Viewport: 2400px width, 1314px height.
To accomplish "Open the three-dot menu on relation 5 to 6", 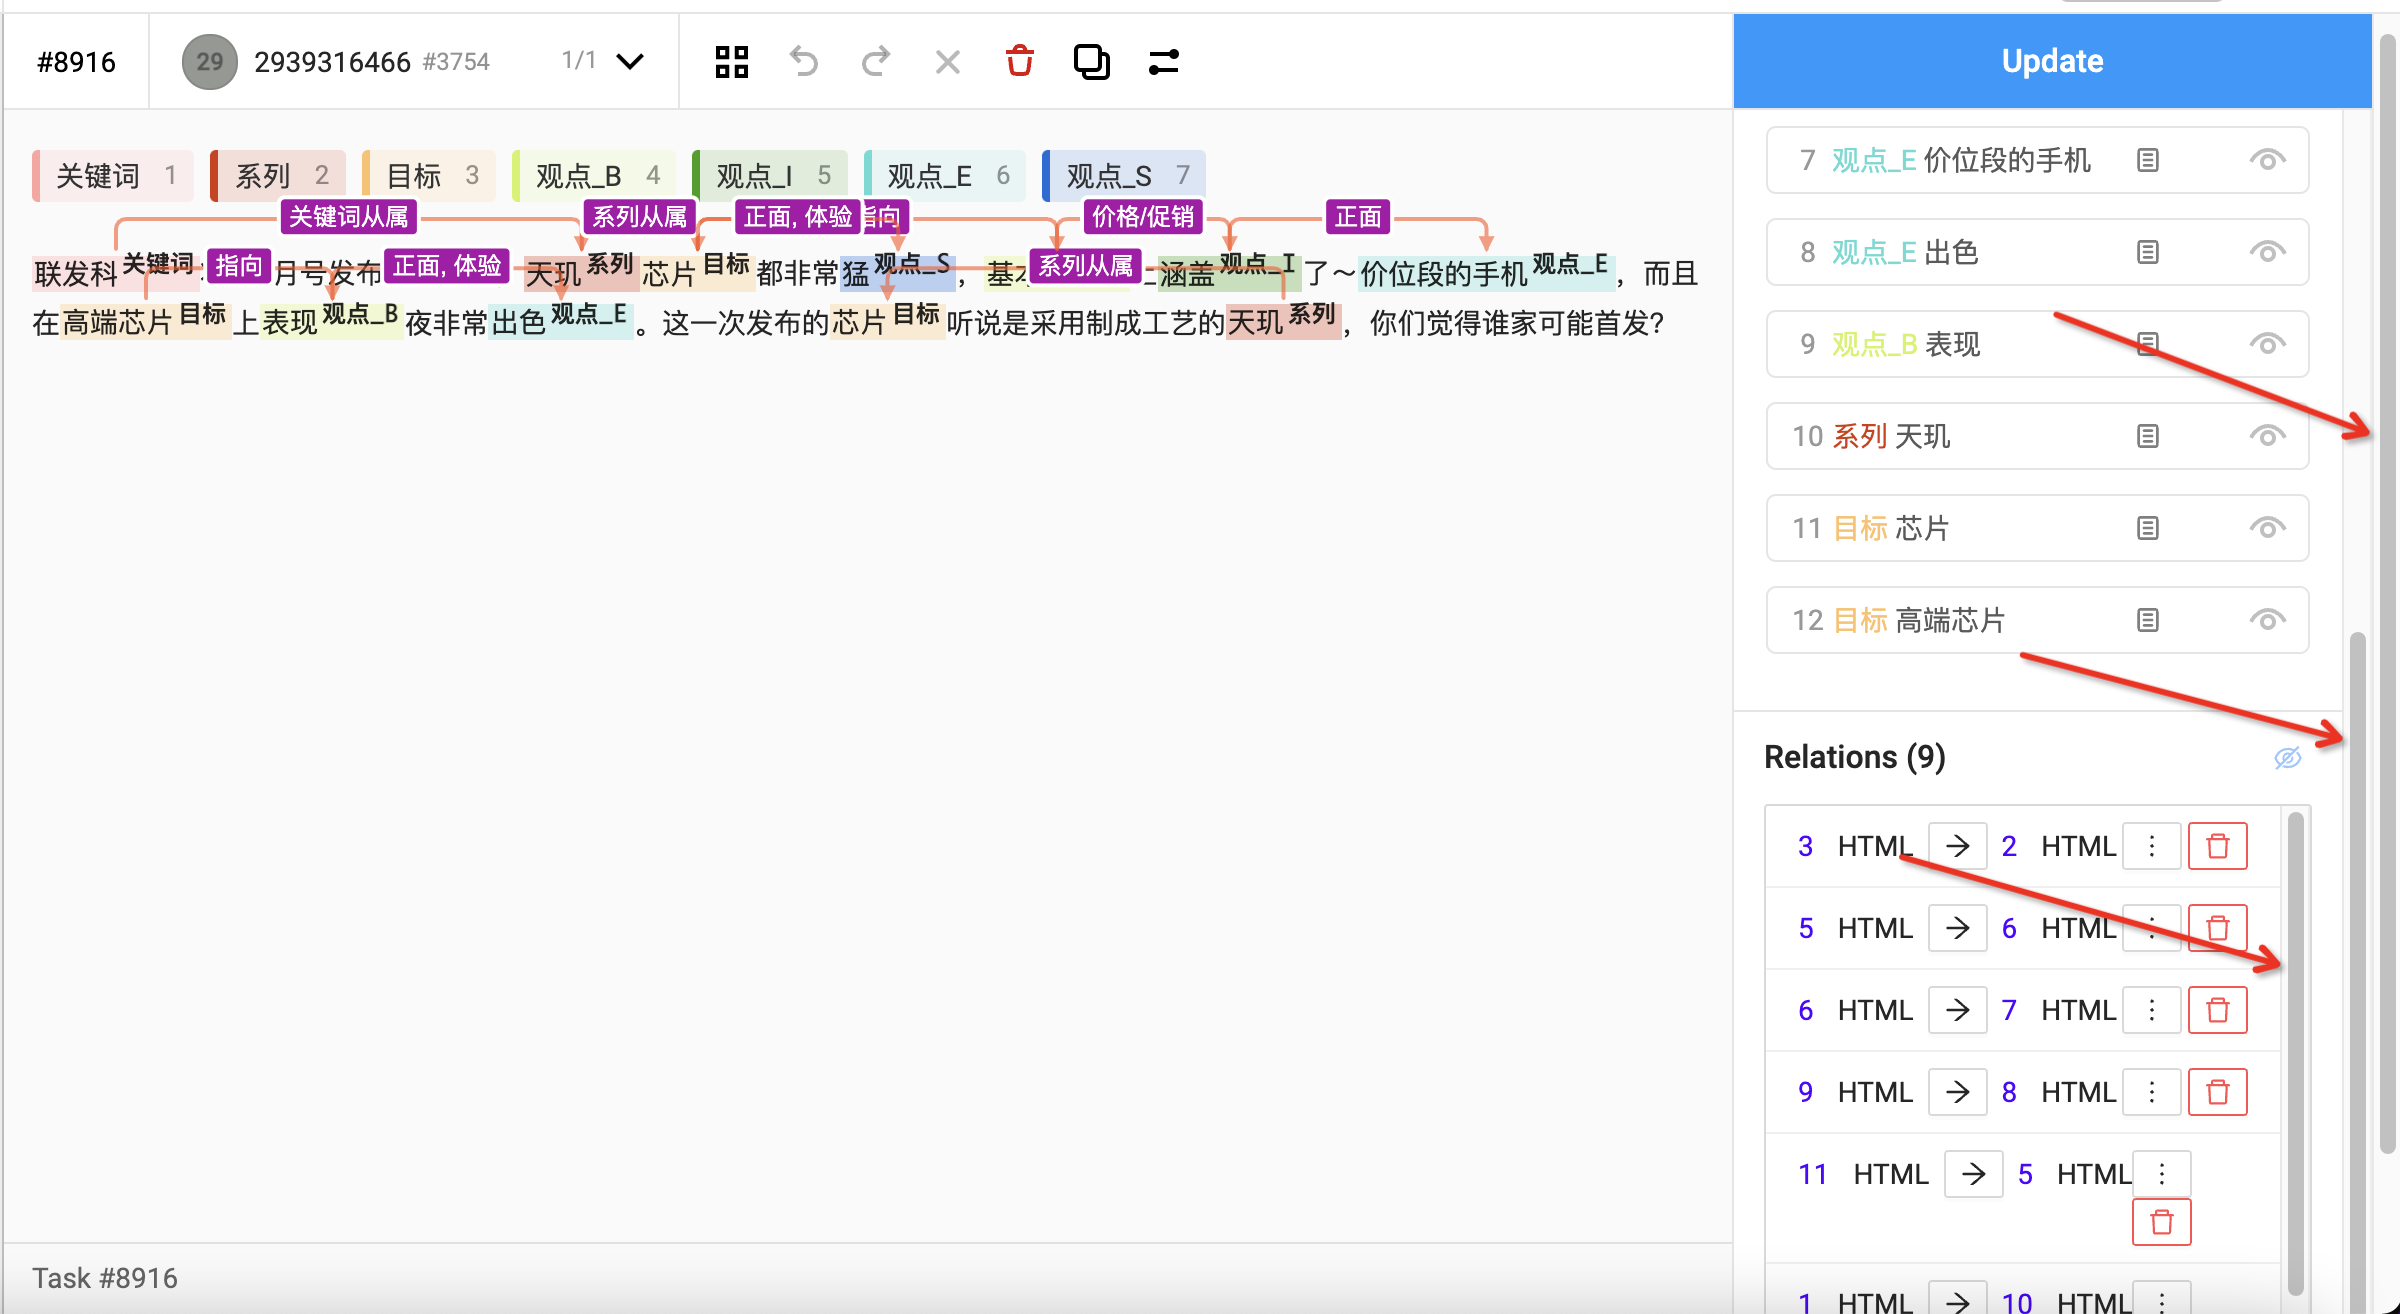I will pyautogui.click(x=2151, y=927).
